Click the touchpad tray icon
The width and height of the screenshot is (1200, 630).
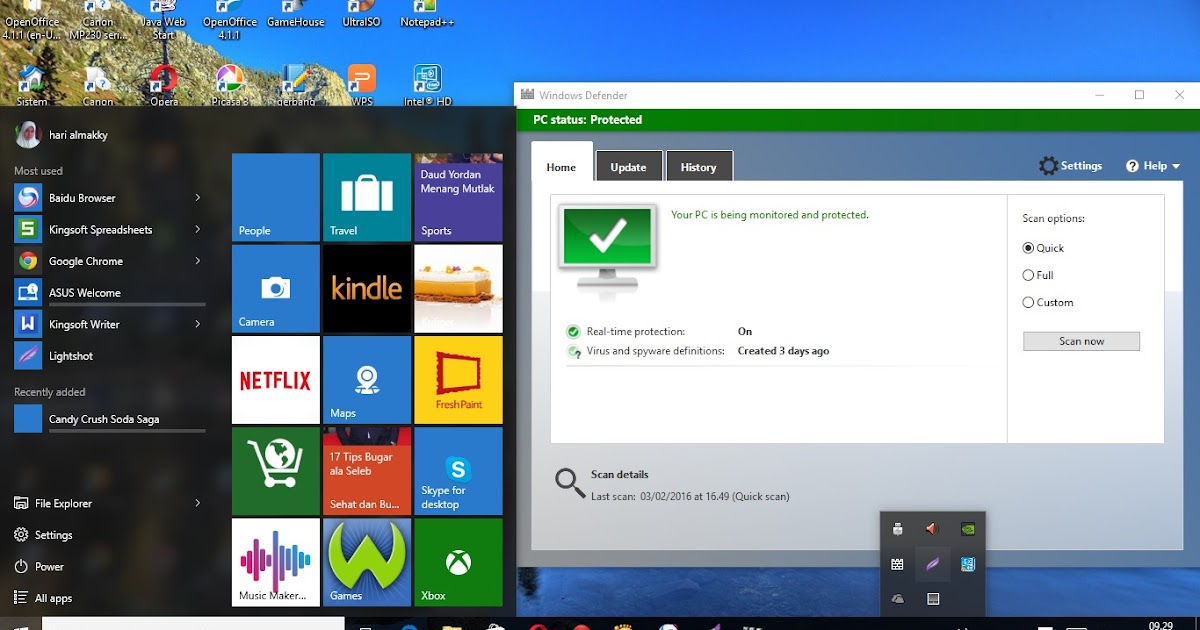pos(932,599)
